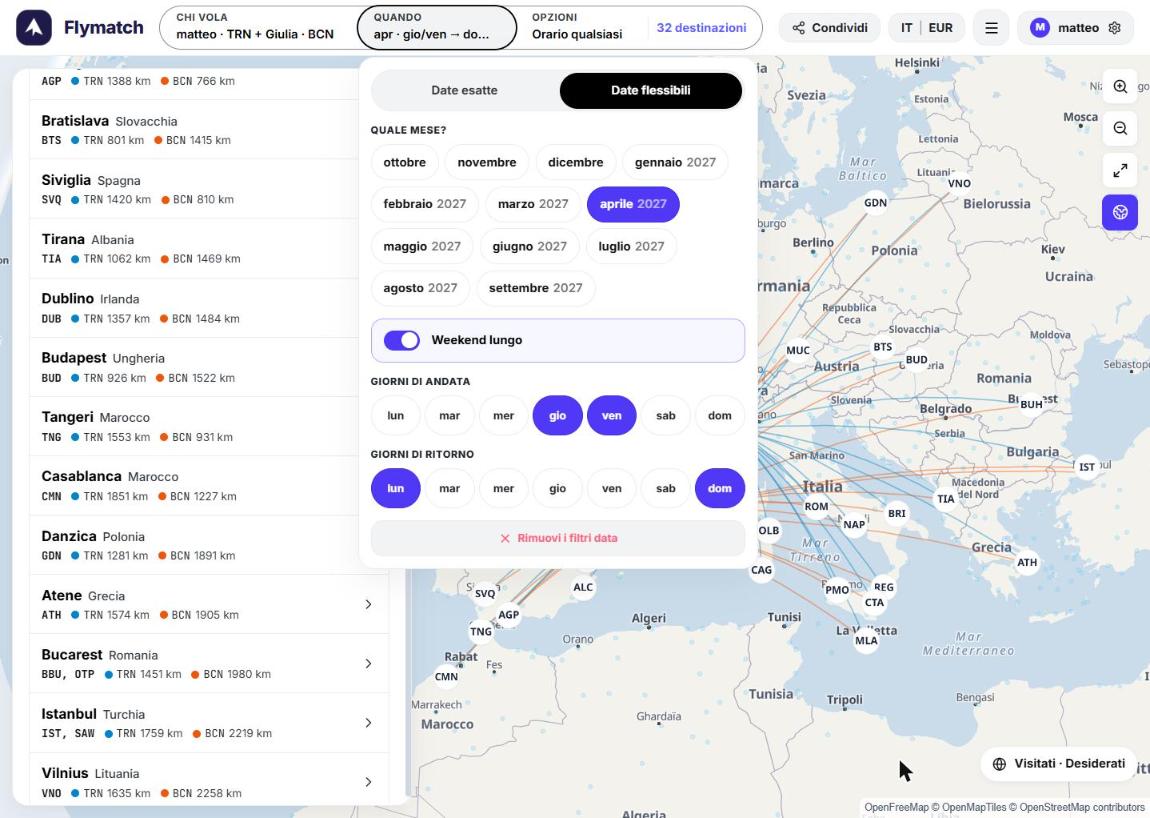Expand the Atene row chevron
The image size is (1150, 818).
coord(368,605)
